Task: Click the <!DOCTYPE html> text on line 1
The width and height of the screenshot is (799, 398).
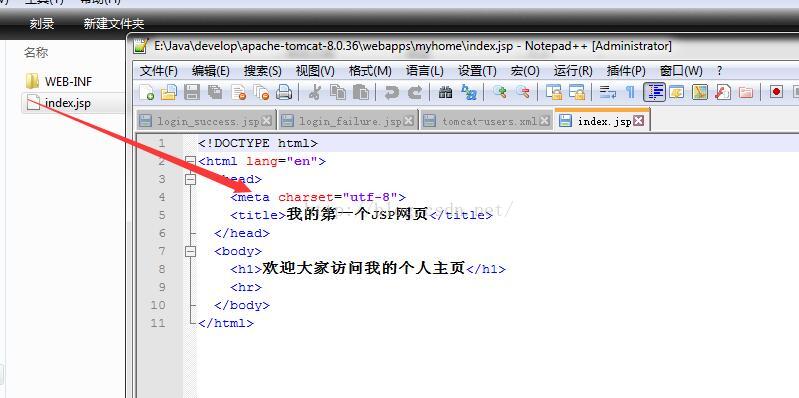Action: click(x=258, y=143)
